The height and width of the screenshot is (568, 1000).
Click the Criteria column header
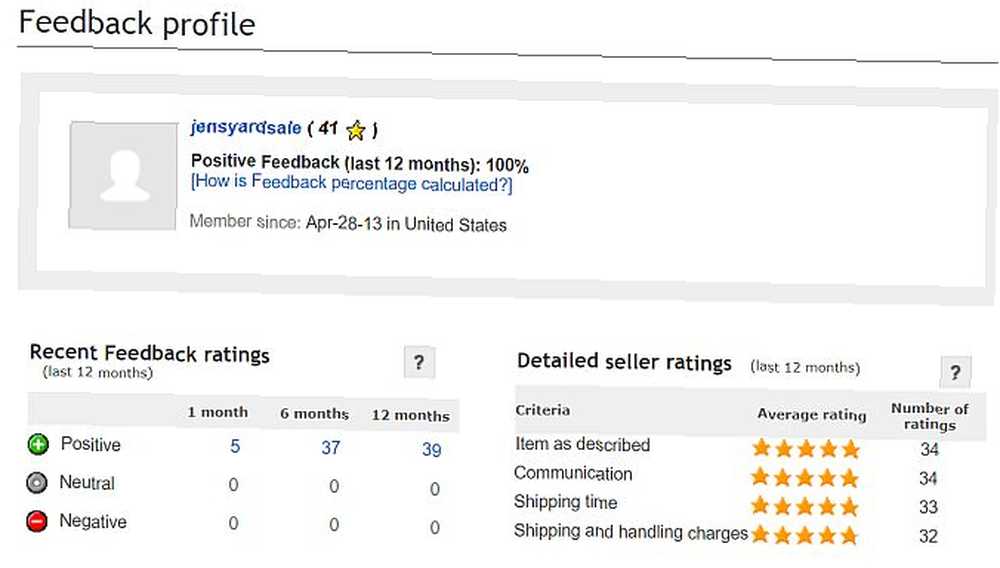(543, 410)
